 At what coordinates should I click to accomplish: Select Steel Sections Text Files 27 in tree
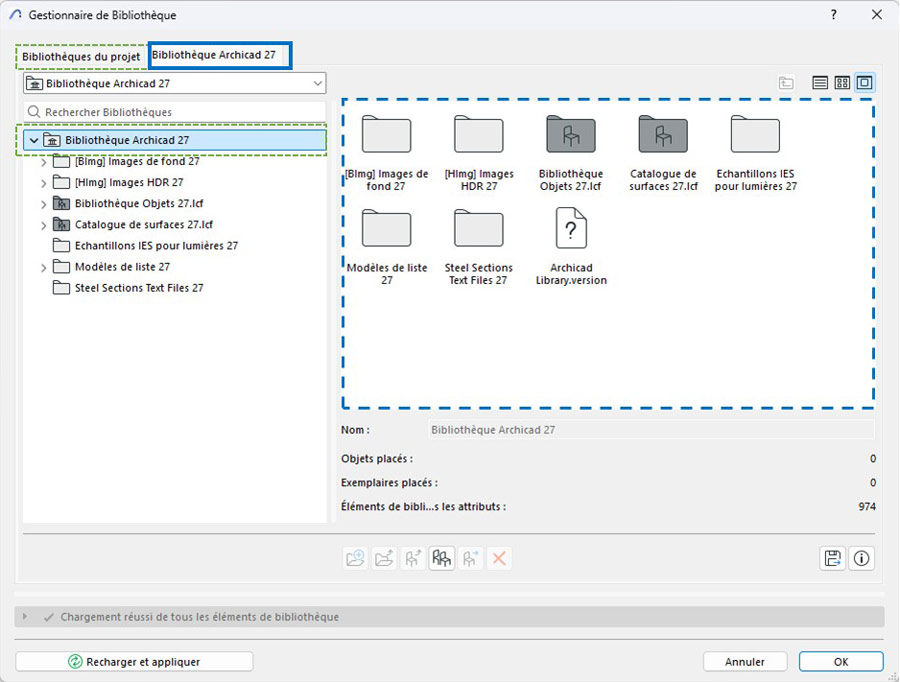(x=138, y=288)
